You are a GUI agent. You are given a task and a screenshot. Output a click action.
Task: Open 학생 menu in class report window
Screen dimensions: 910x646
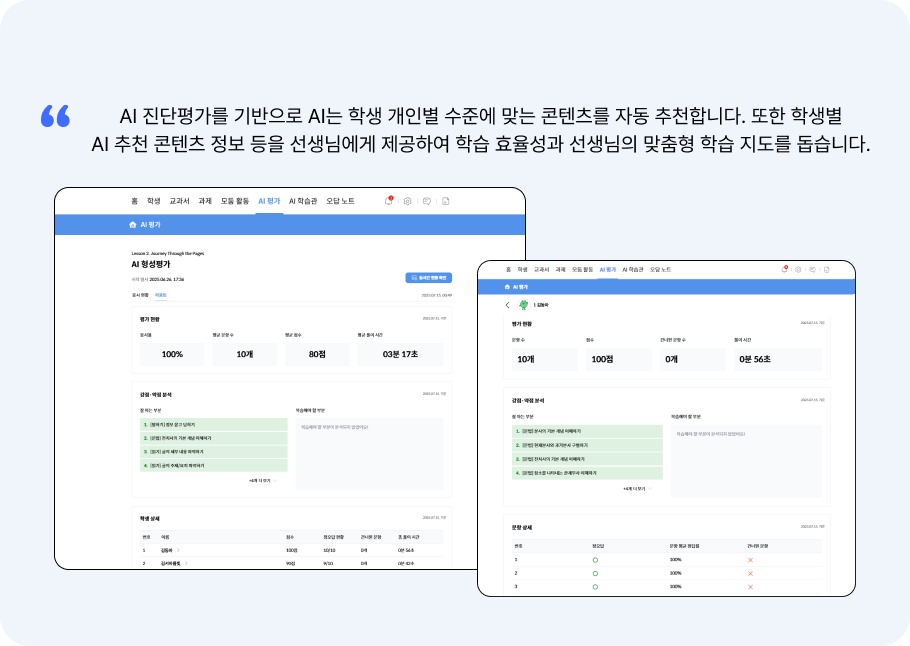[154, 201]
